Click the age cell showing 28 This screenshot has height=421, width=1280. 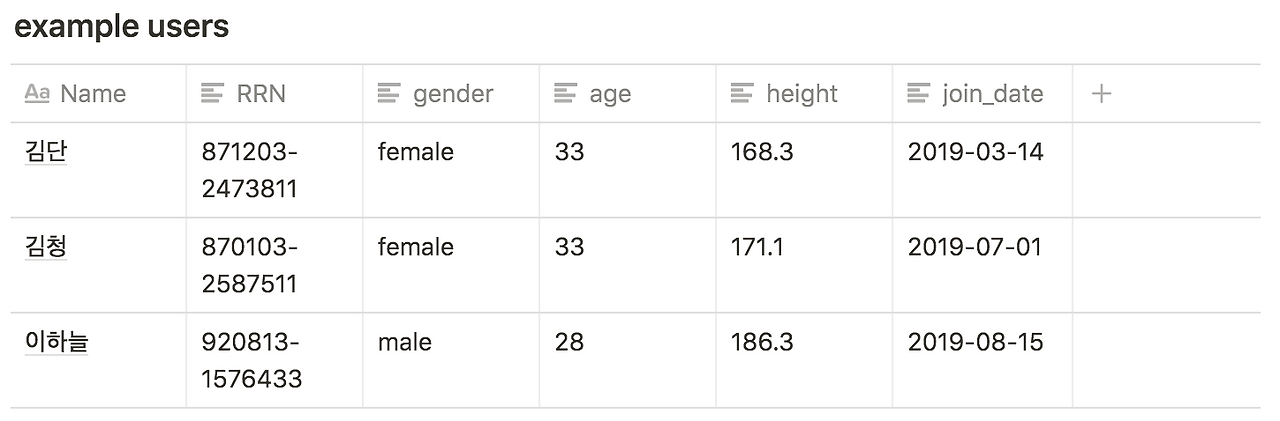(569, 342)
